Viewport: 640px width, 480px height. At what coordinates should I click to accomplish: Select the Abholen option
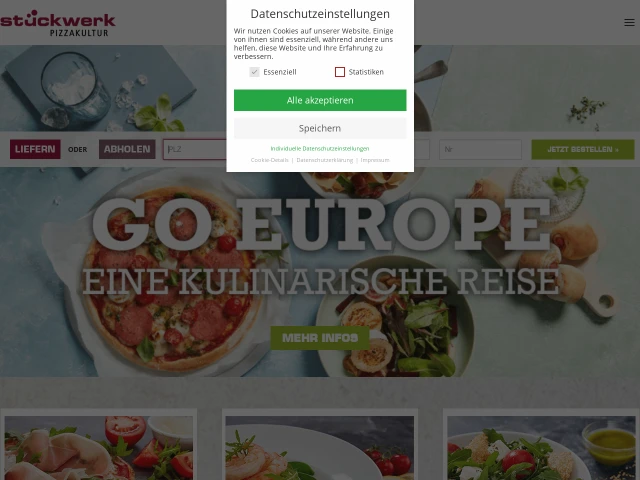(127, 149)
